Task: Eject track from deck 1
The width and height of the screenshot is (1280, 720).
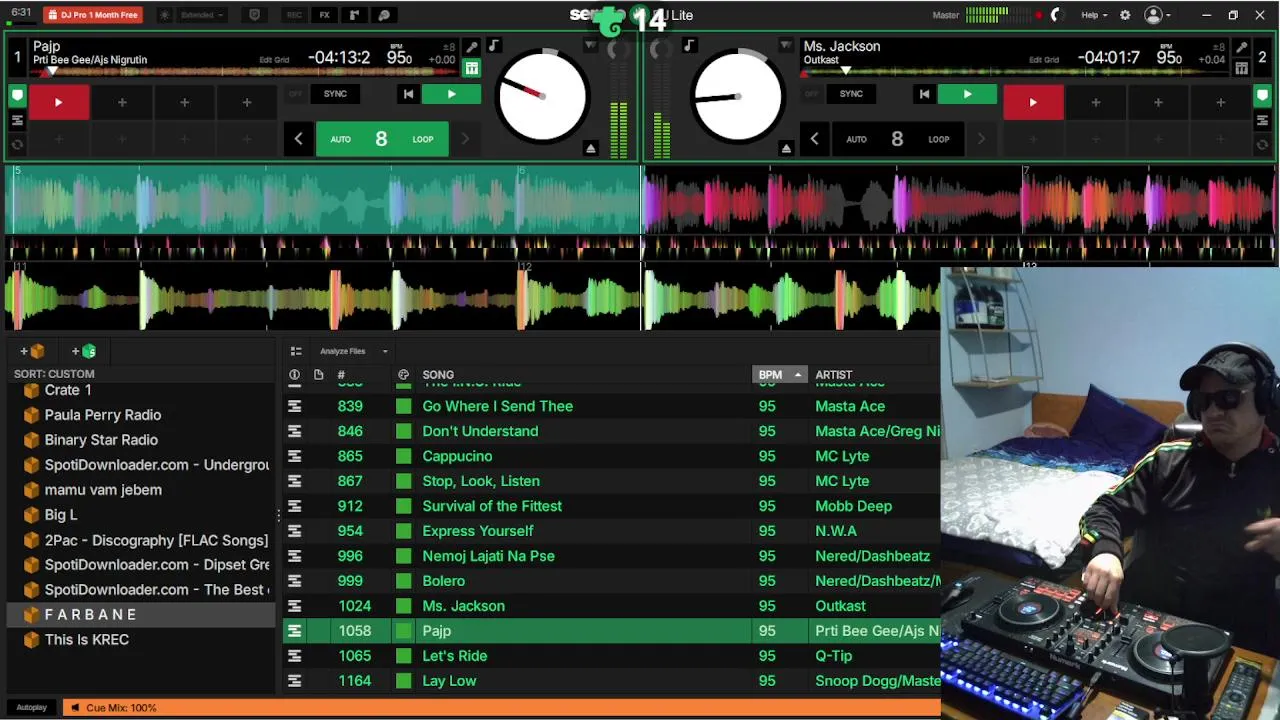Action: (x=590, y=148)
